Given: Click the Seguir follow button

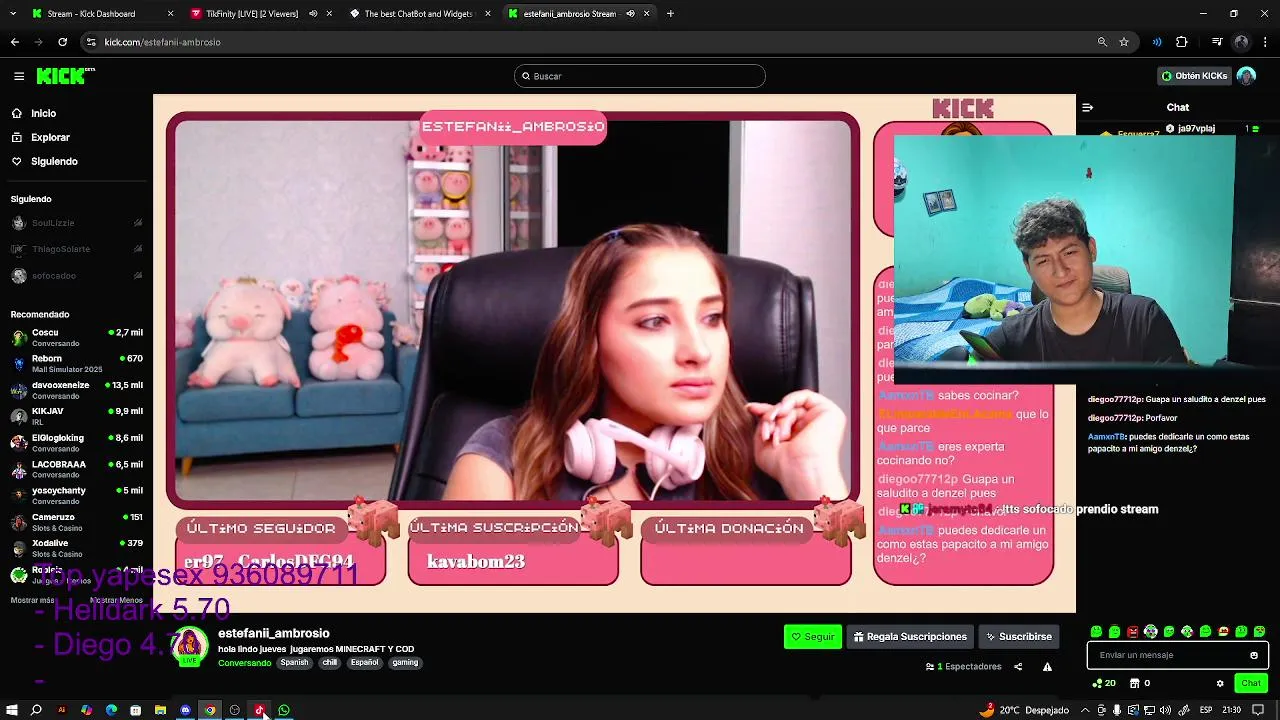Looking at the screenshot, I should tap(813, 636).
